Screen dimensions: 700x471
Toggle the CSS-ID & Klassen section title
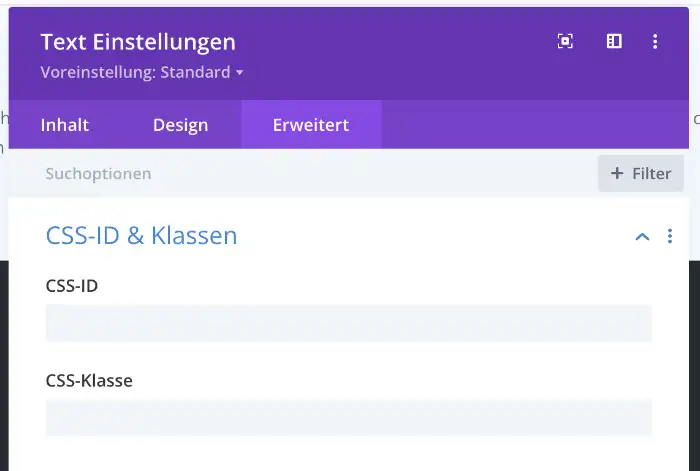tap(141, 236)
